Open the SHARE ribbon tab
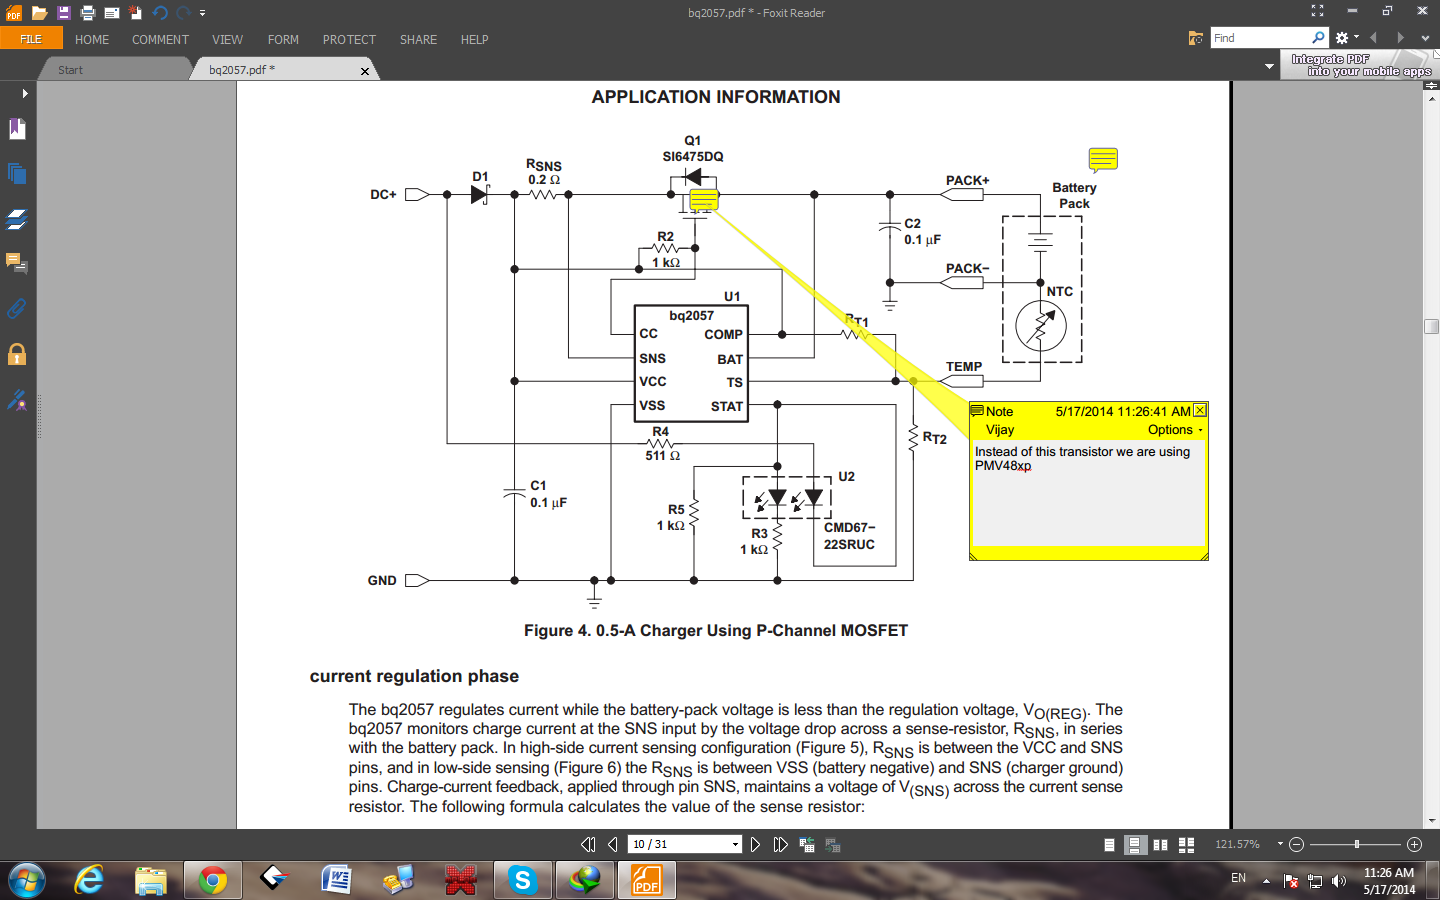The image size is (1440, 900). click(x=418, y=40)
